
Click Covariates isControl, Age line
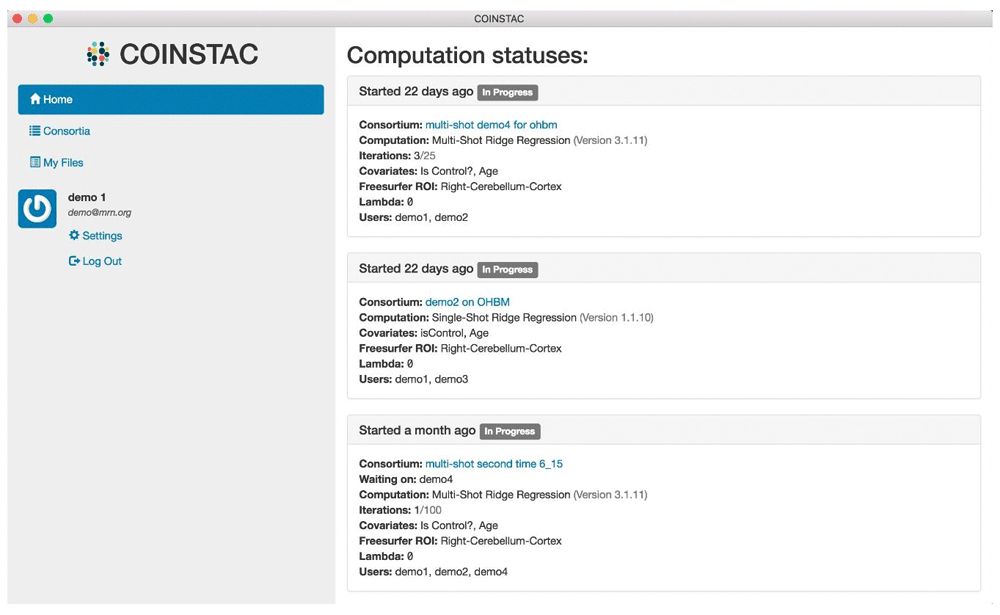[x=423, y=333]
